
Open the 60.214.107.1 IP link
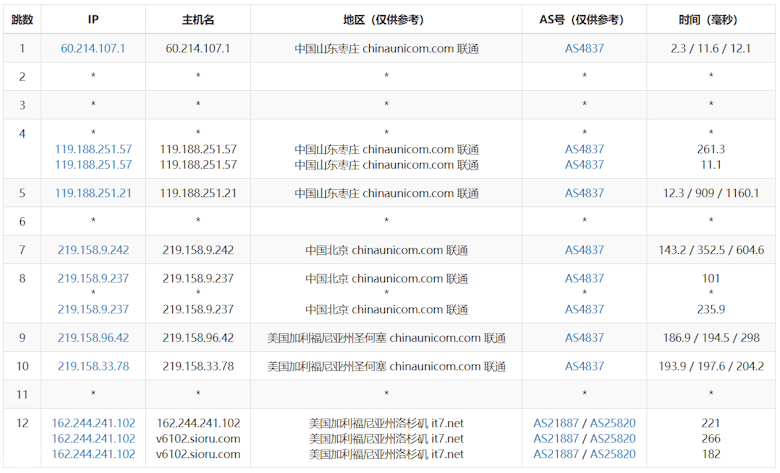coord(93,48)
